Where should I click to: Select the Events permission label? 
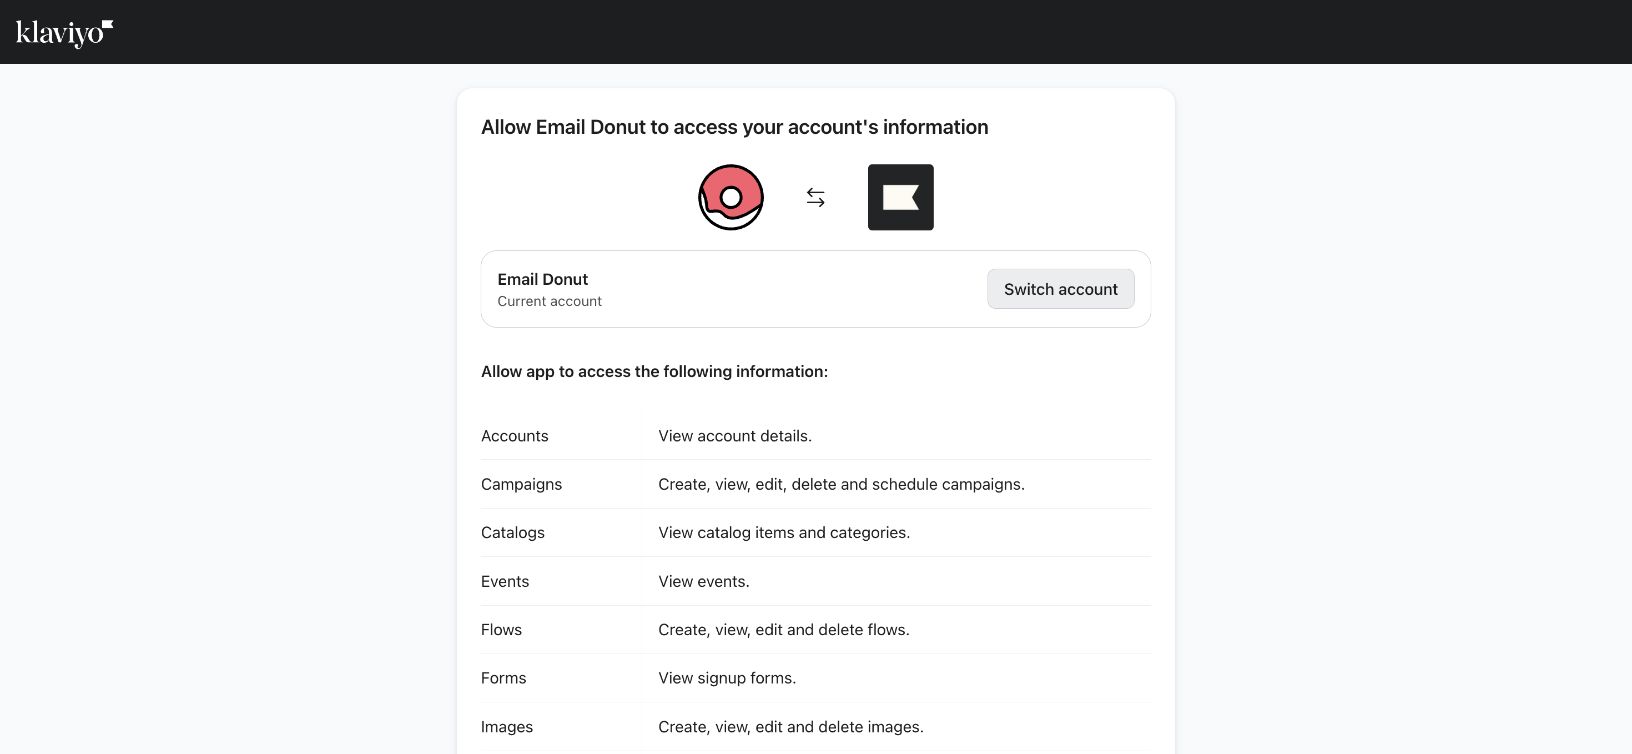click(x=505, y=581)
